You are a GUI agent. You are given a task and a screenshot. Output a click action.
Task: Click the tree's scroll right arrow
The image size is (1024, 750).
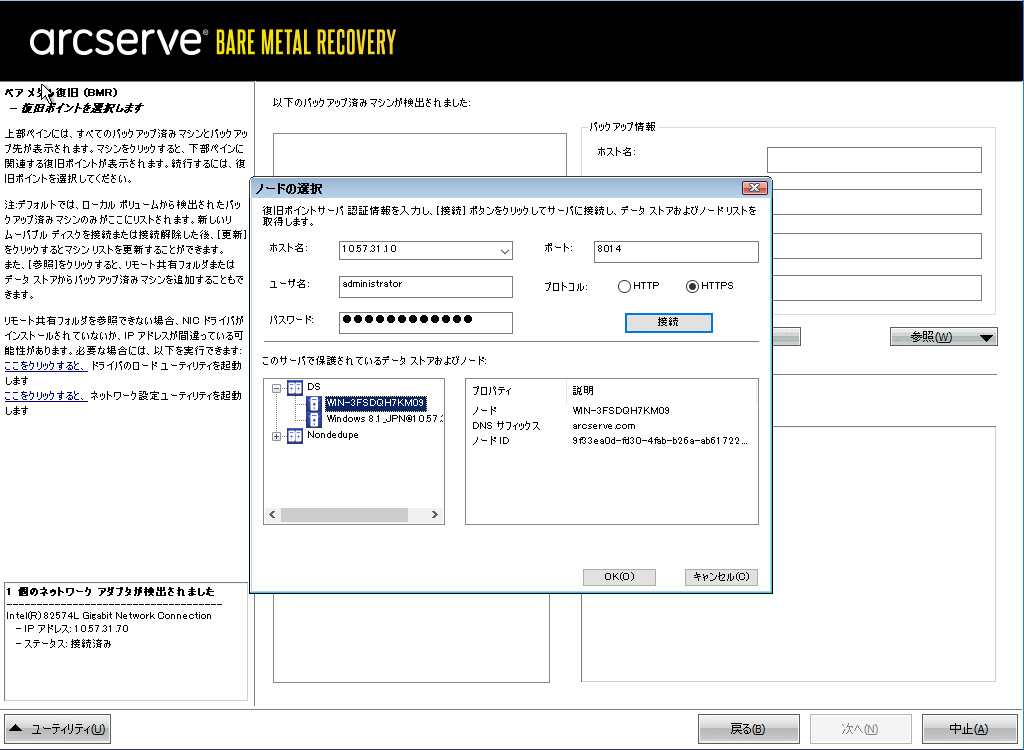point(435,515)
